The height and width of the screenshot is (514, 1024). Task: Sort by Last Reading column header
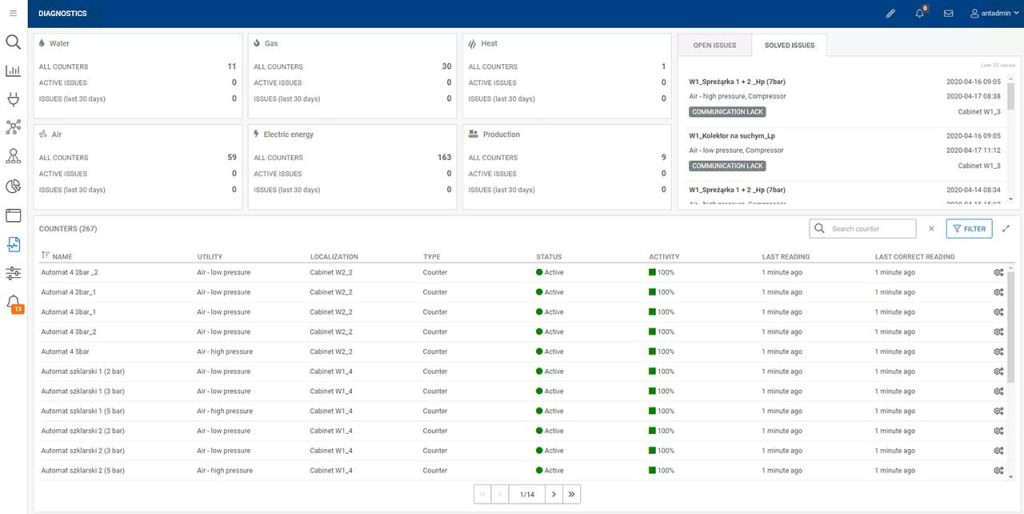(x=786, y=257)
